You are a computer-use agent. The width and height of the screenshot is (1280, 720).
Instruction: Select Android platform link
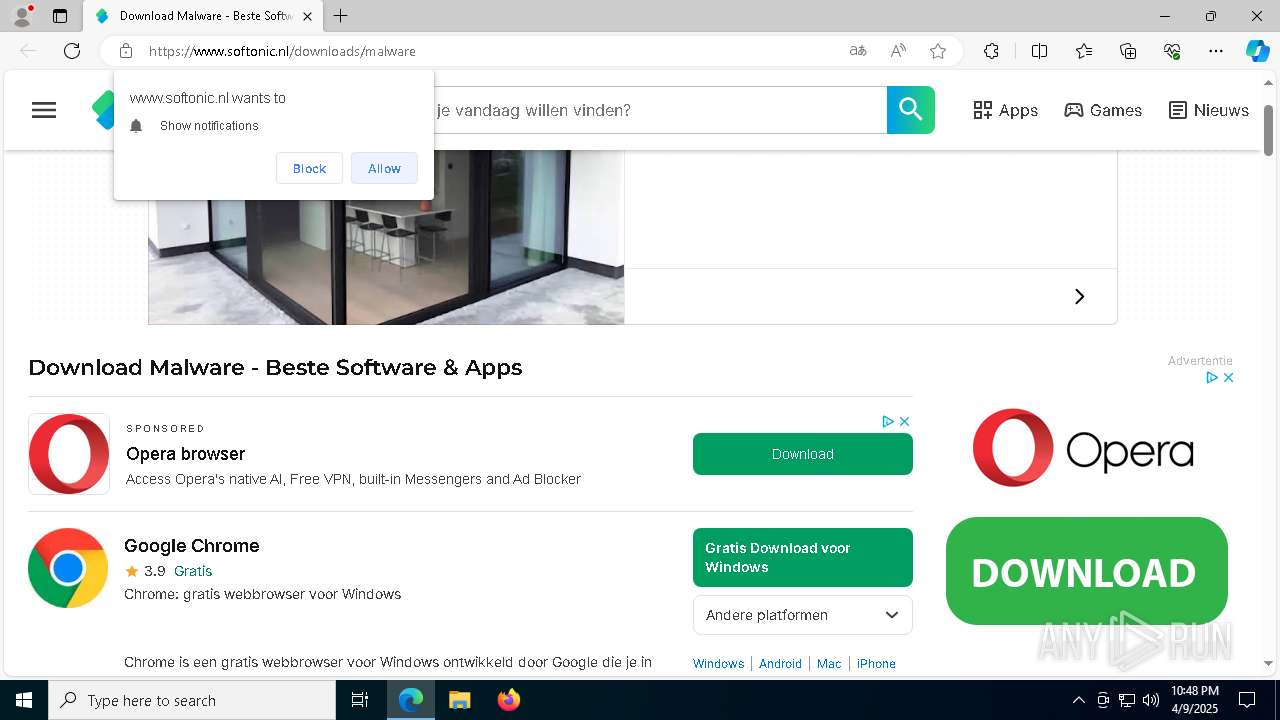point(780,663)
